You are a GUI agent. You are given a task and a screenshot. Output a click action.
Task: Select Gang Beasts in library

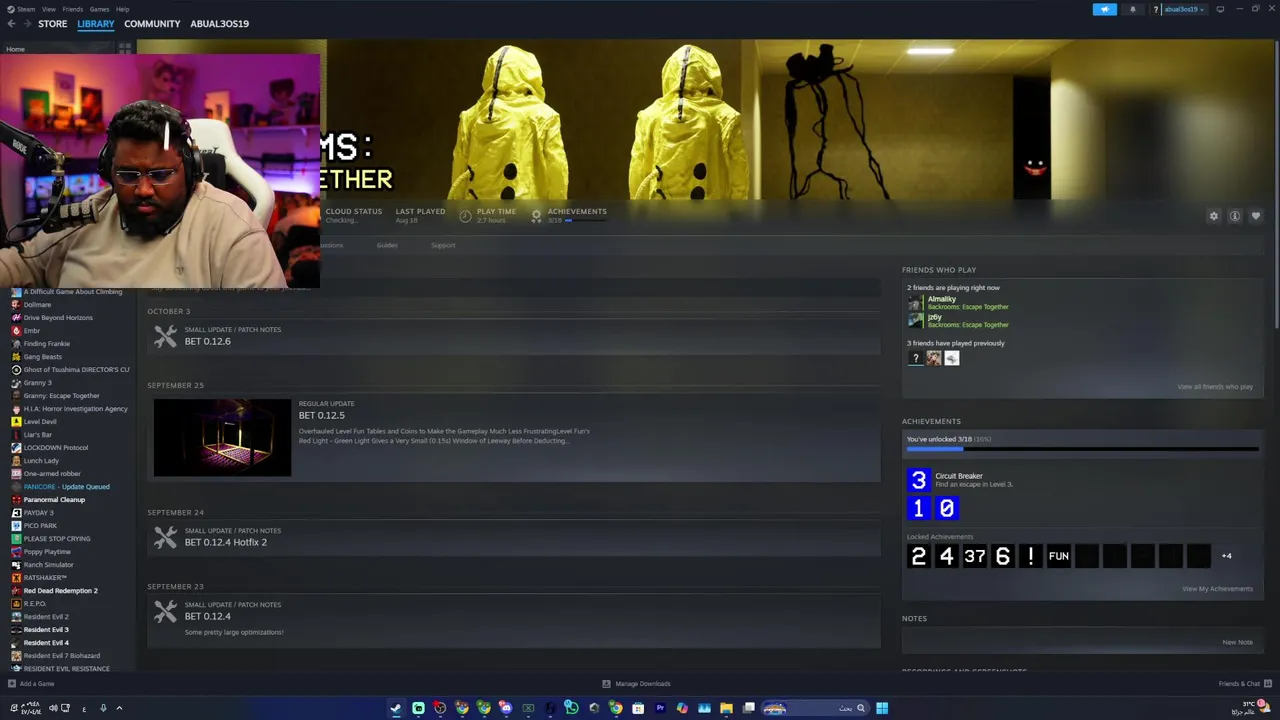pyautogui.click(x=43, y=357)
